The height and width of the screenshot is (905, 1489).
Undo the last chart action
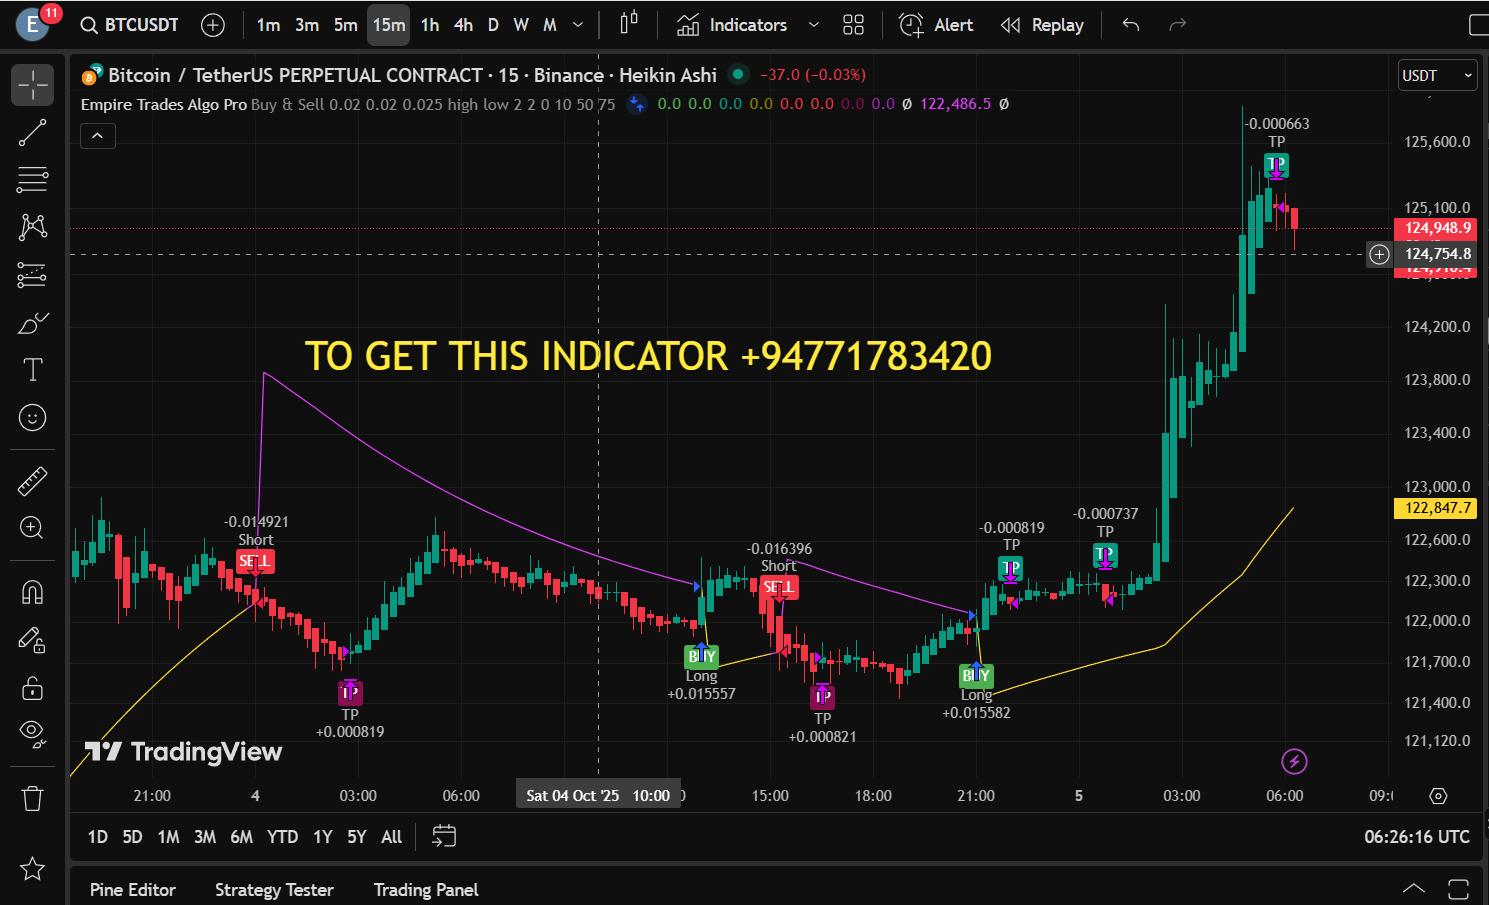pyautogui.click(x=1131, y=25)
